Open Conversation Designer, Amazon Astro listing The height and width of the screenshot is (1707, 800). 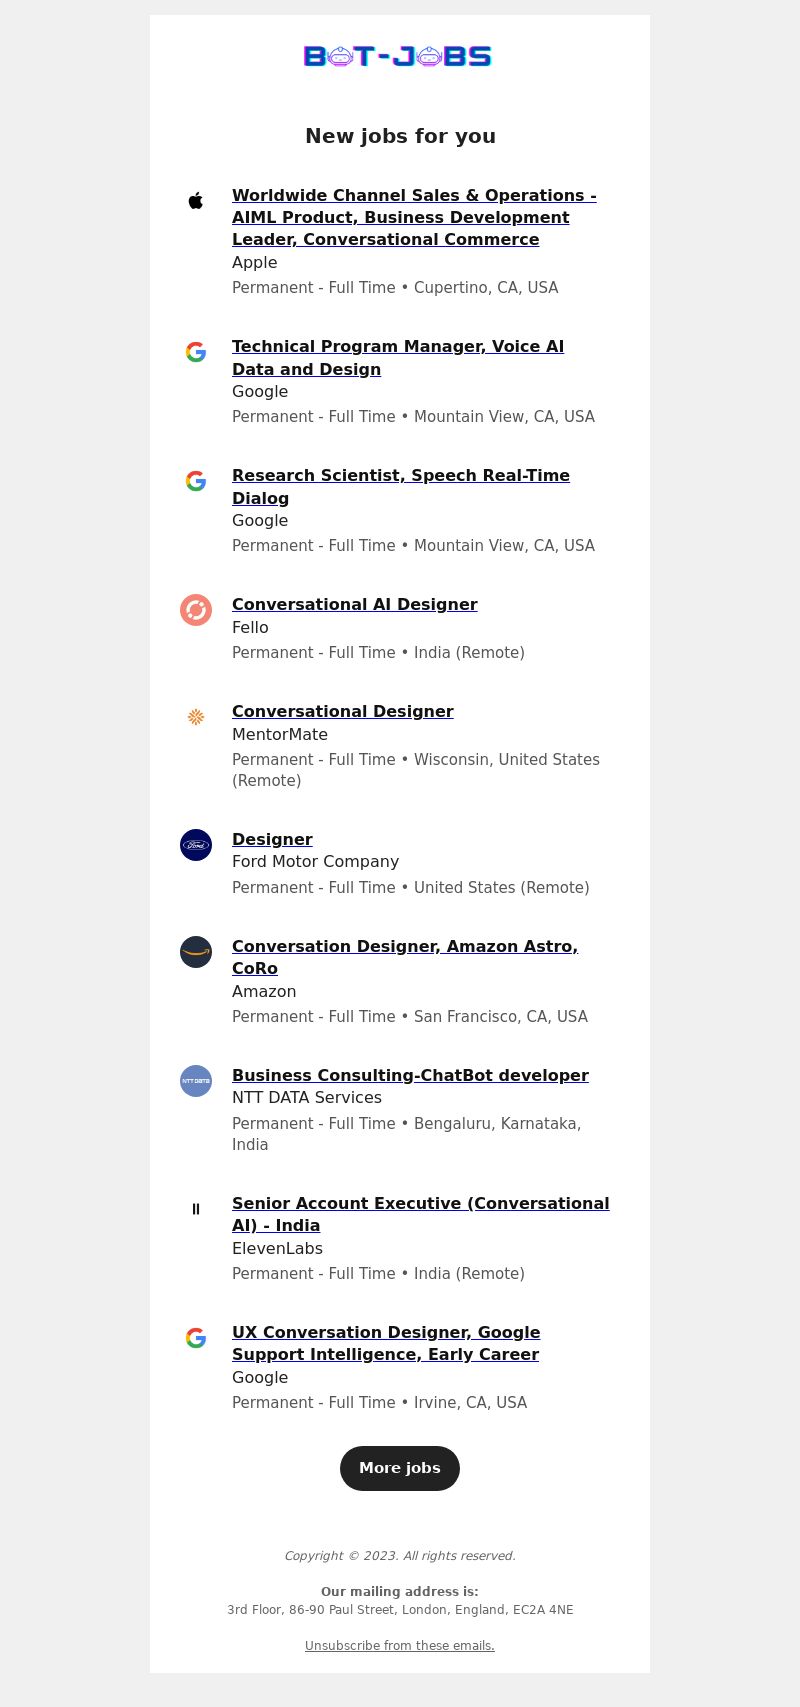pyautogui.click(x=405, y=957)
